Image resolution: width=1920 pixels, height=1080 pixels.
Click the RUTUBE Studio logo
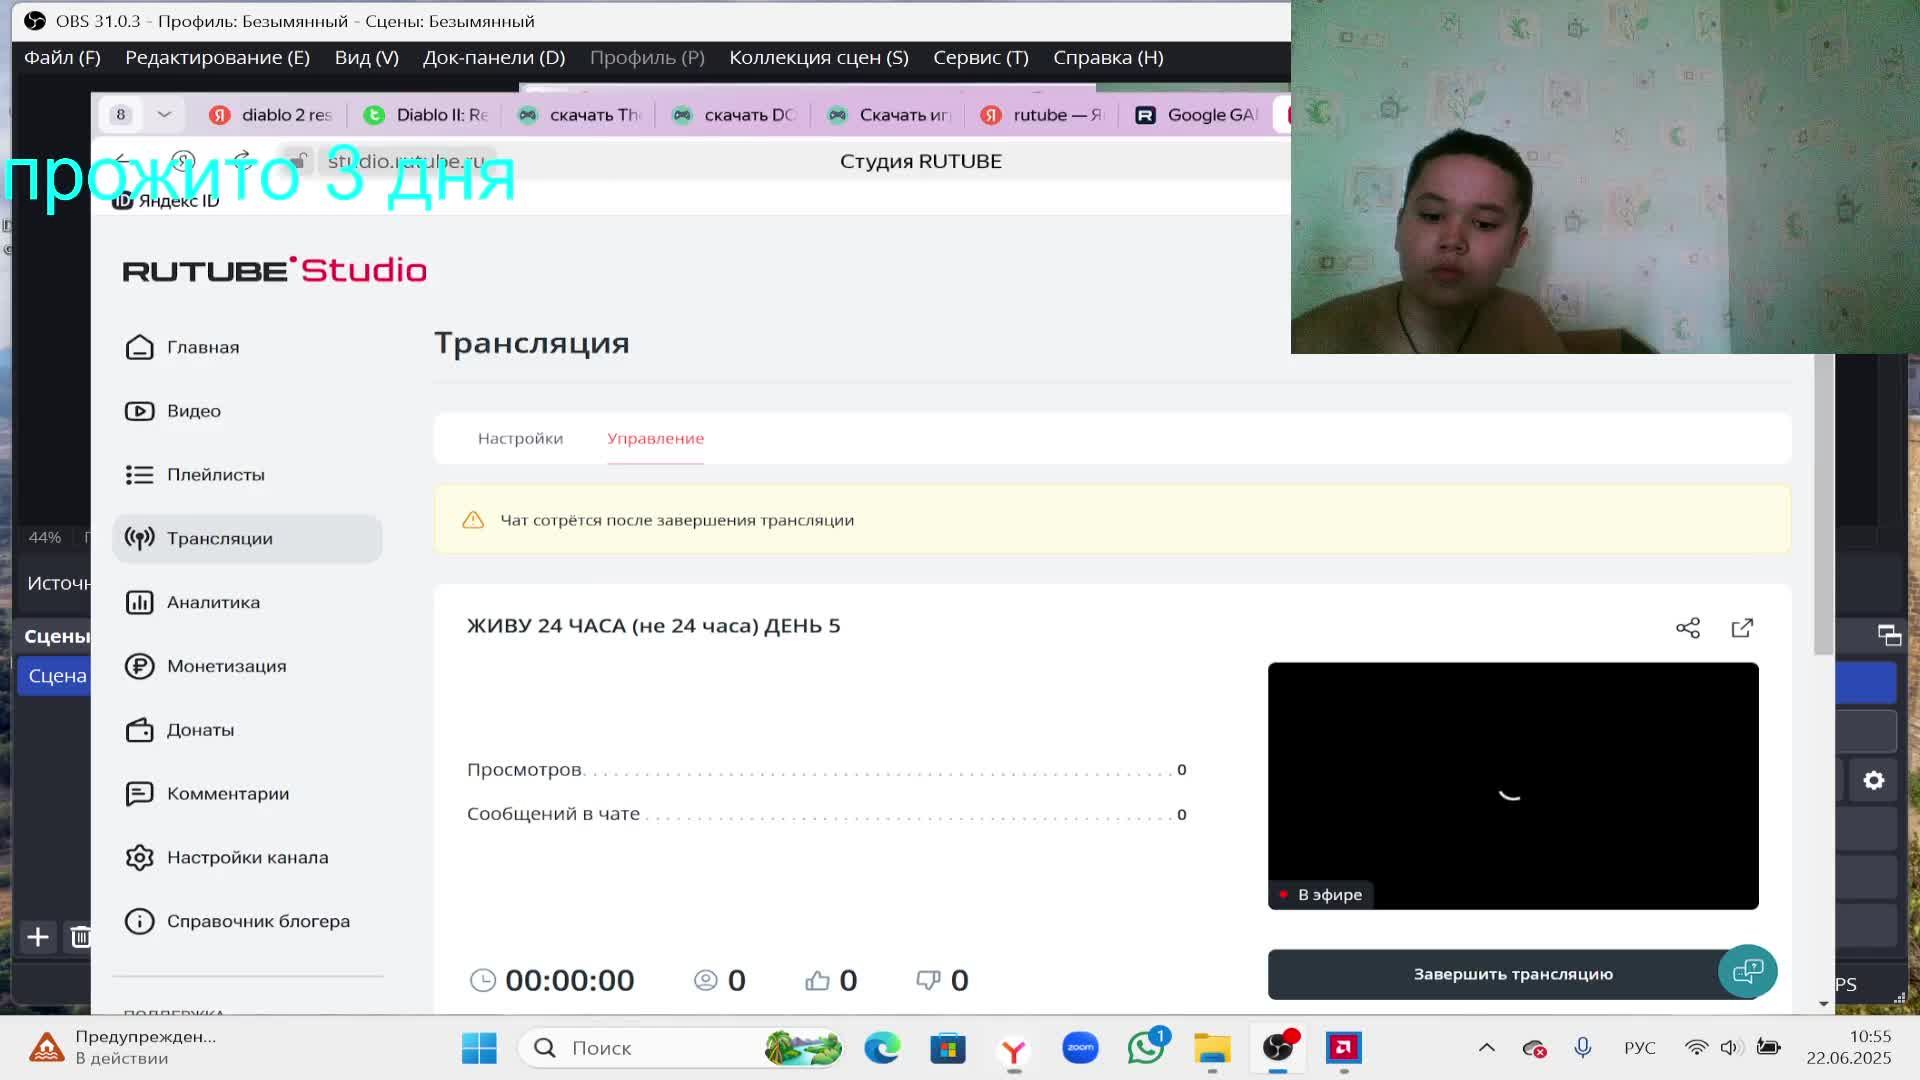coord(274,270)
